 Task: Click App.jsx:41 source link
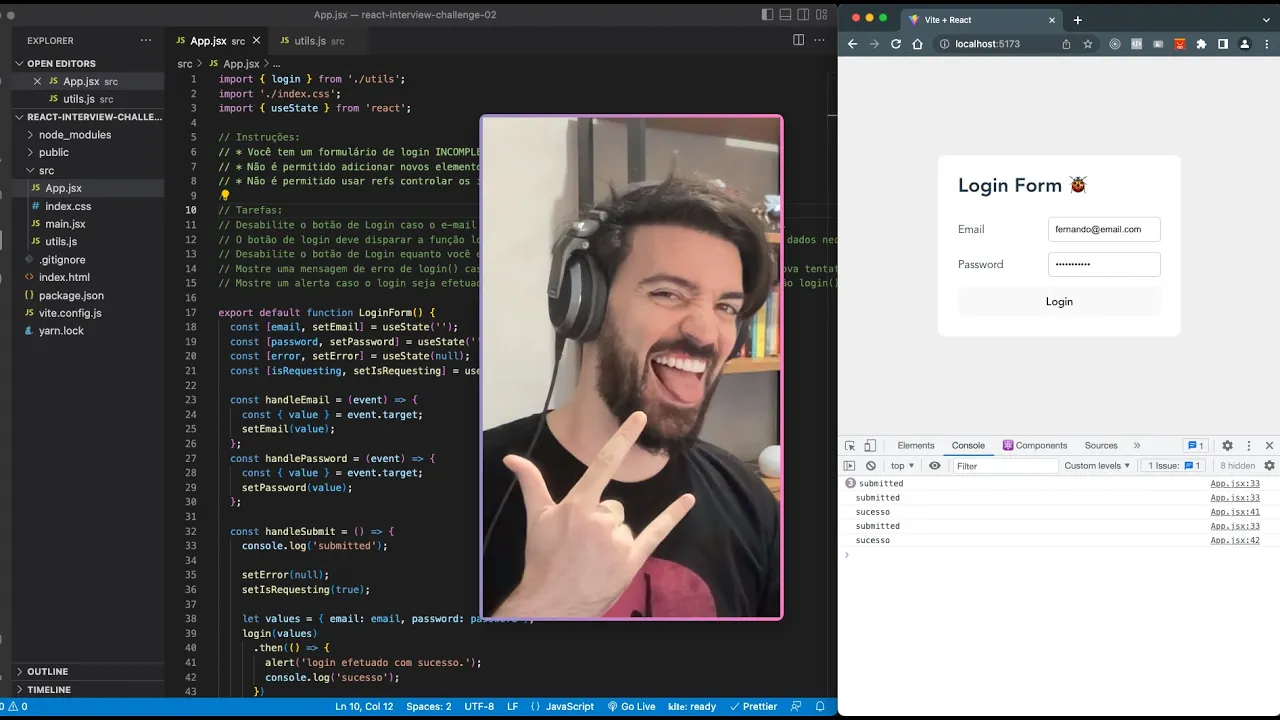click(x=1235, y=512)
